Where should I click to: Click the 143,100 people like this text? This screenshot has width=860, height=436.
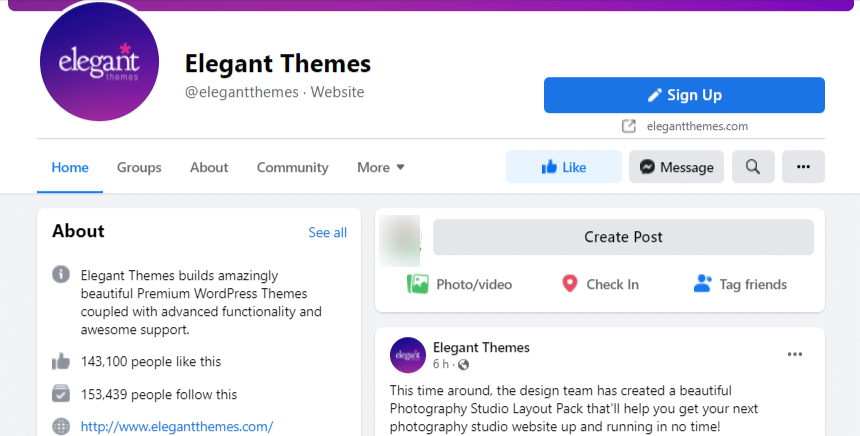point(151,361)
